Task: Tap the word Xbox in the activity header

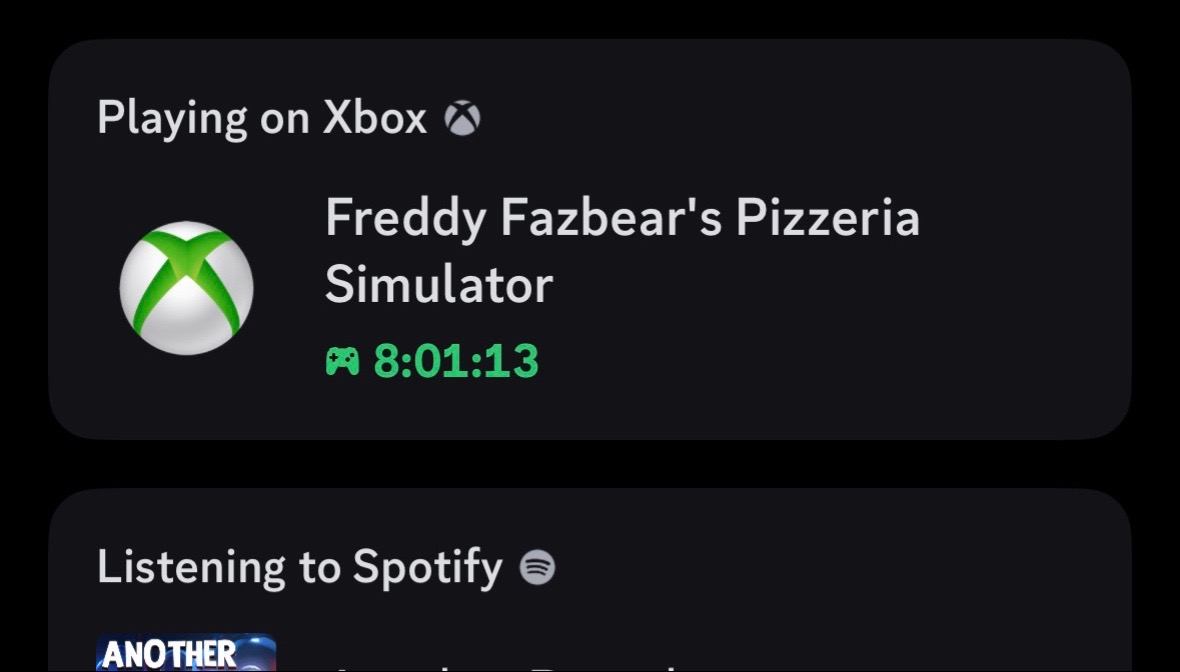Action: click(x=375, y=118)
